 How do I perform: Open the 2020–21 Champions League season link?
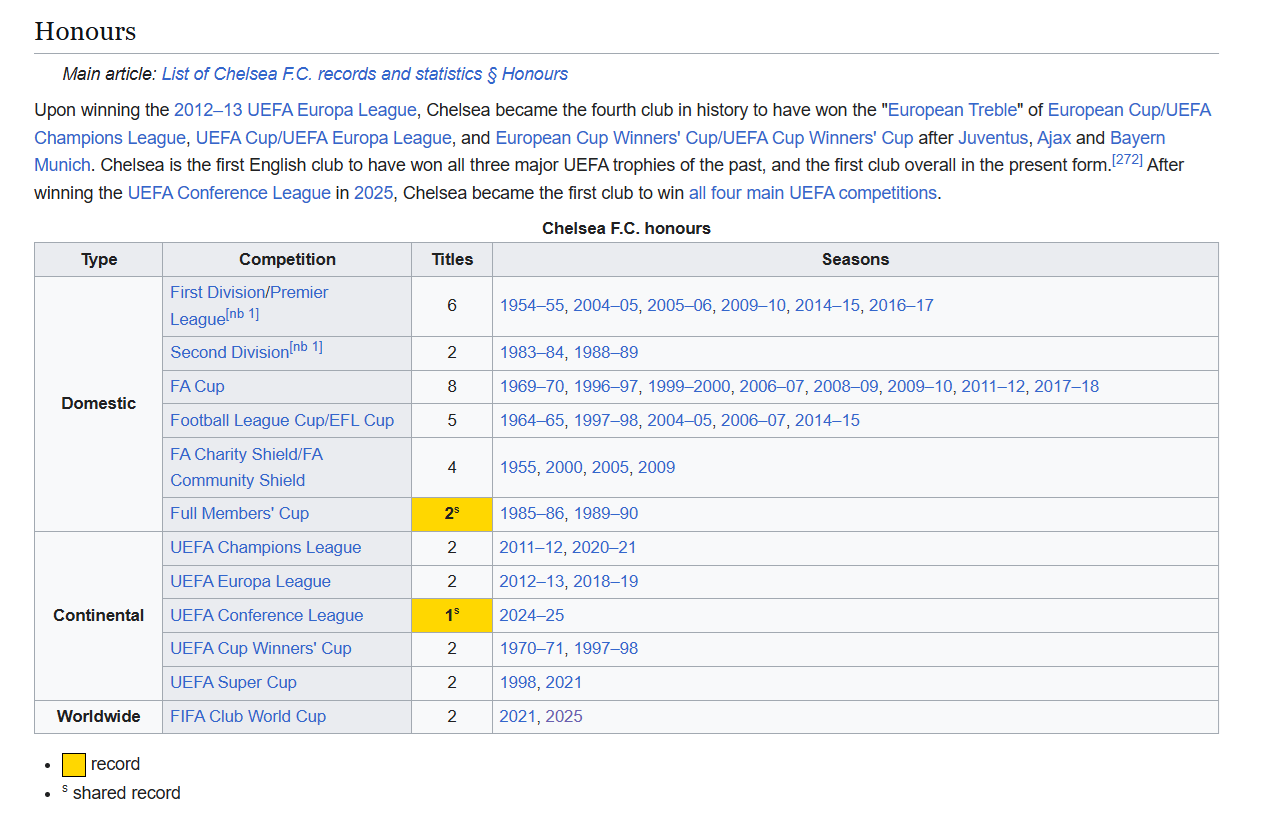coord(604,548)
